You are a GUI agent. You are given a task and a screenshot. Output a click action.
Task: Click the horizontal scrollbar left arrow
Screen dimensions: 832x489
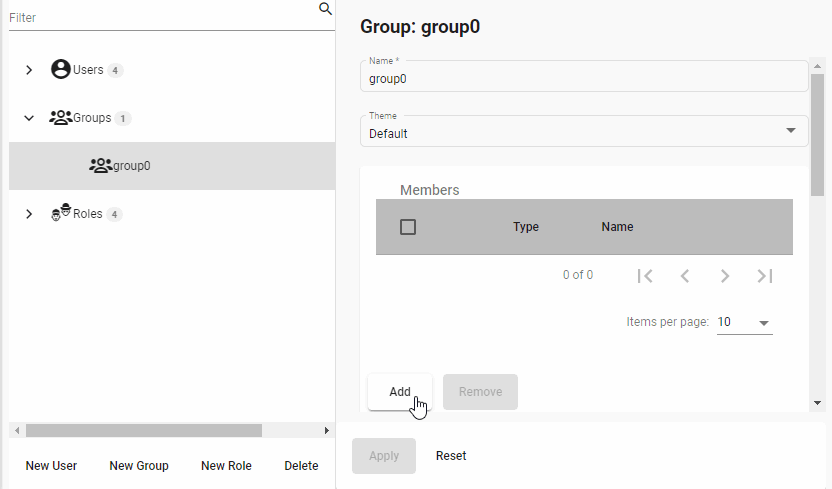[17, 431]
